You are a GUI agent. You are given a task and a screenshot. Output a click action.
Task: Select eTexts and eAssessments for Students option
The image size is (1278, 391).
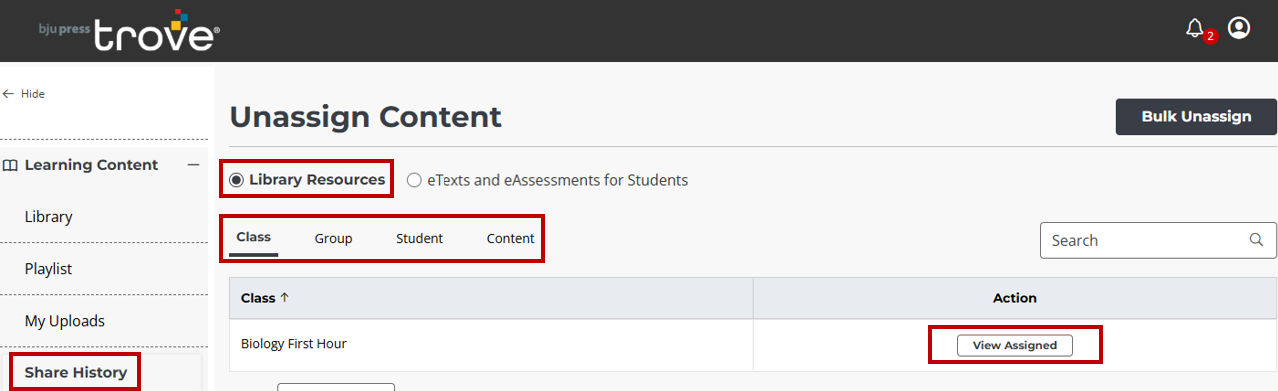(548, 181)
